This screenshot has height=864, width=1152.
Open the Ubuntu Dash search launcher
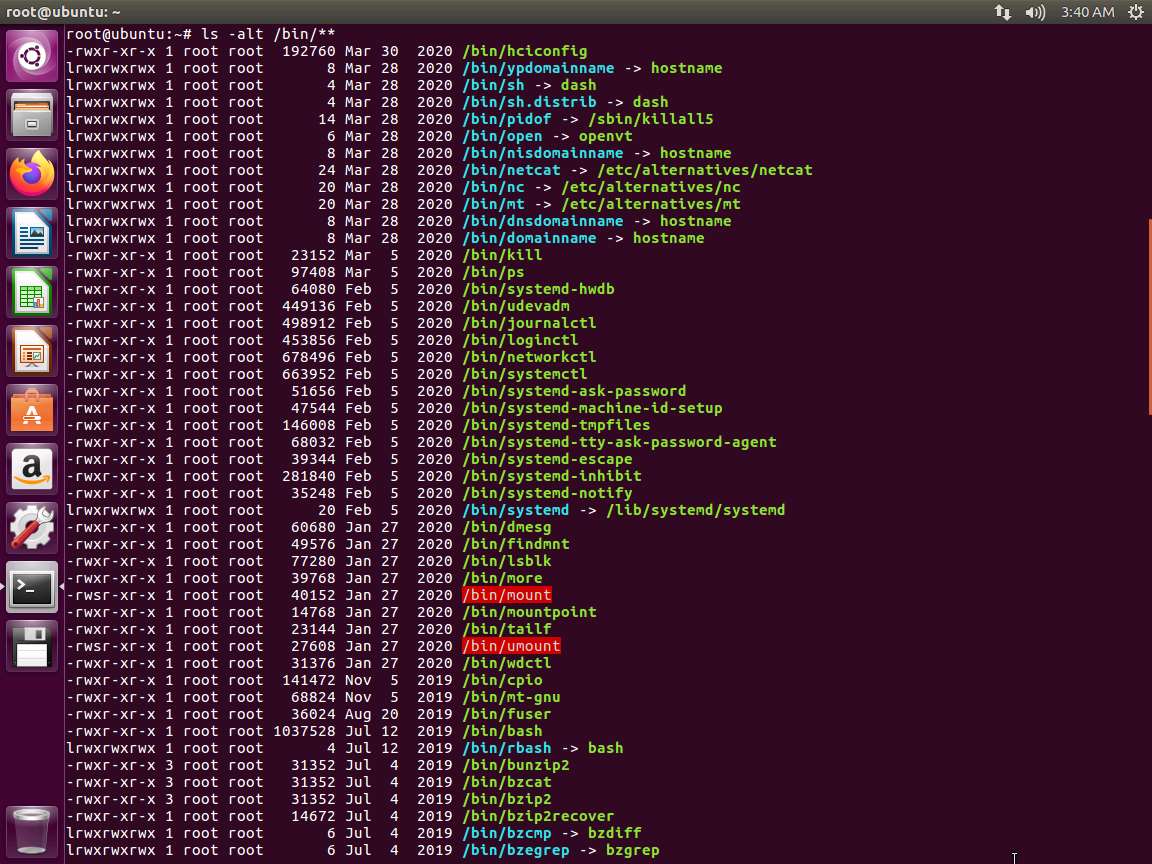[x=32, y=57]
